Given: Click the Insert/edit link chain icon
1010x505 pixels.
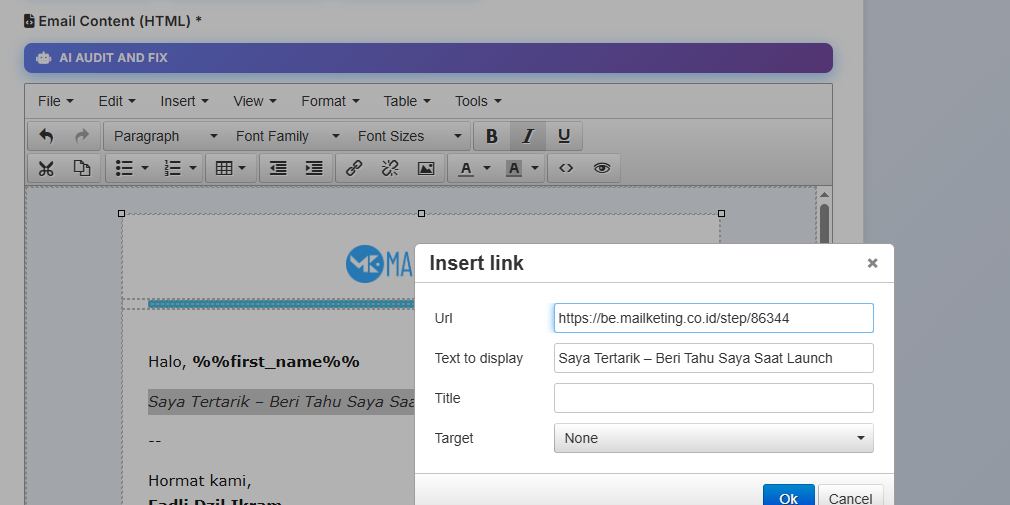Looking at the screenshot, I should pos(354,168).
